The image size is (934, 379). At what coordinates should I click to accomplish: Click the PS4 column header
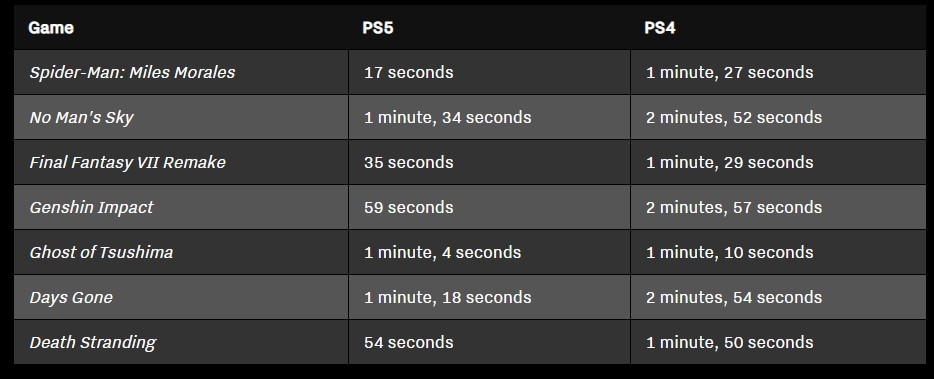pyautogui.click(x=778, y=27)
